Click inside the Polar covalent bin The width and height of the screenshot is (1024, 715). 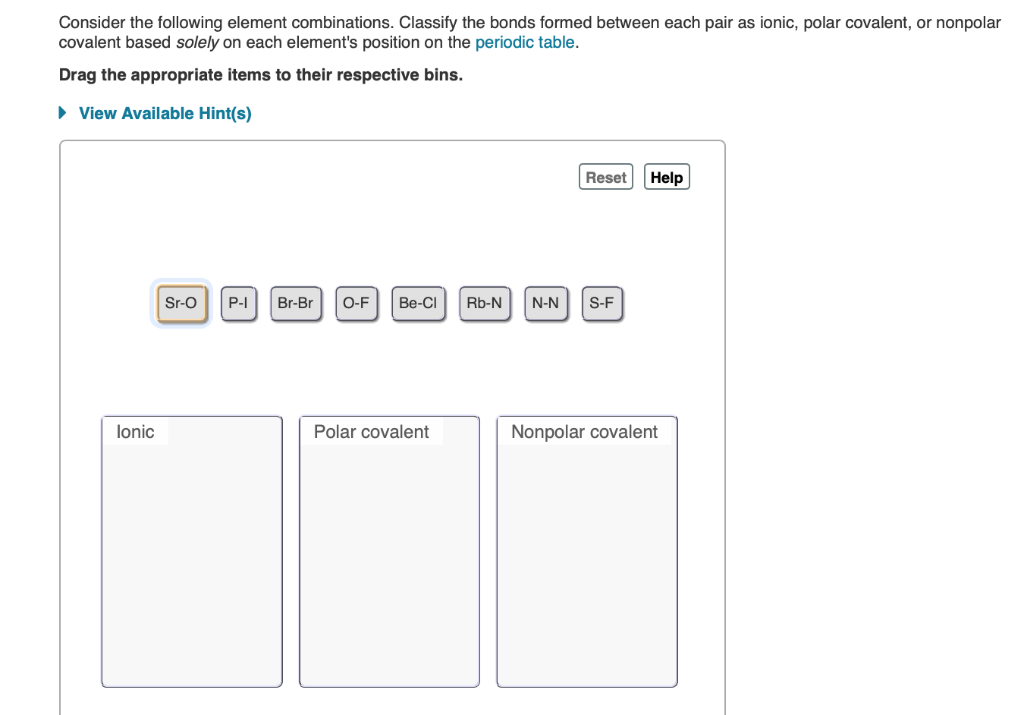[388, 560]
